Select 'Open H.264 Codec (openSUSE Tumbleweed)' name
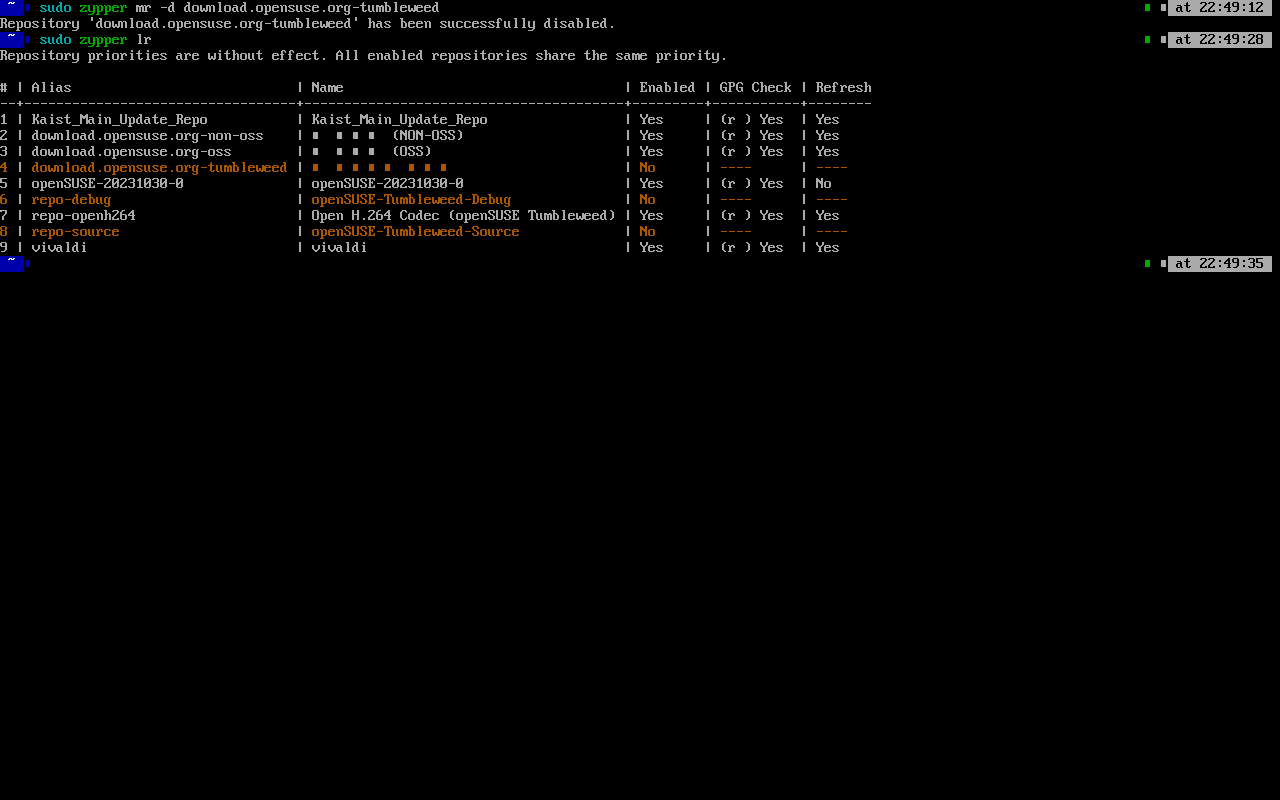 pyautogui.click(x=464, y=216)
